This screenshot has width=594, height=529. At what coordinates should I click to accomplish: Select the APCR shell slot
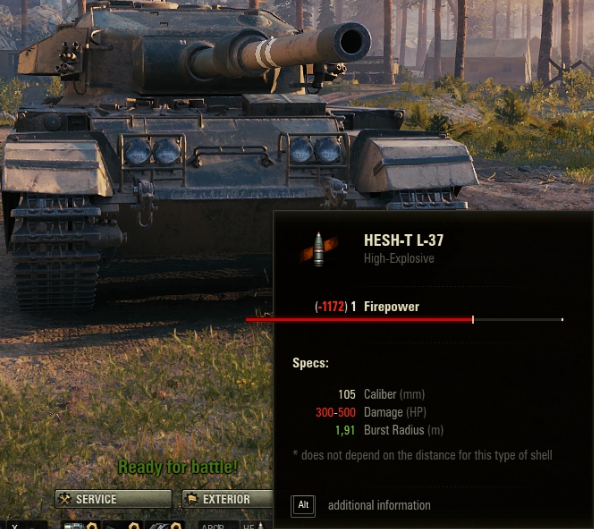click(218, 526)
